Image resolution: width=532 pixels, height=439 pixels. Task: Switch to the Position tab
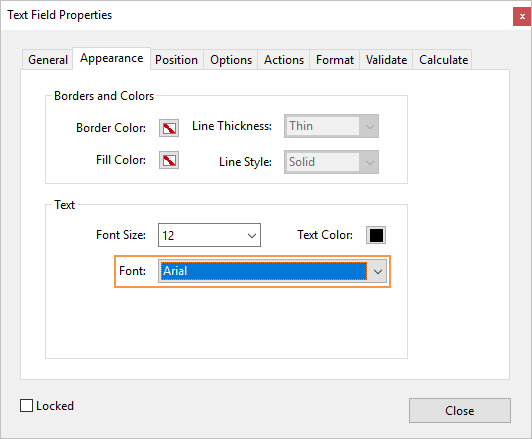click(176, 60)
